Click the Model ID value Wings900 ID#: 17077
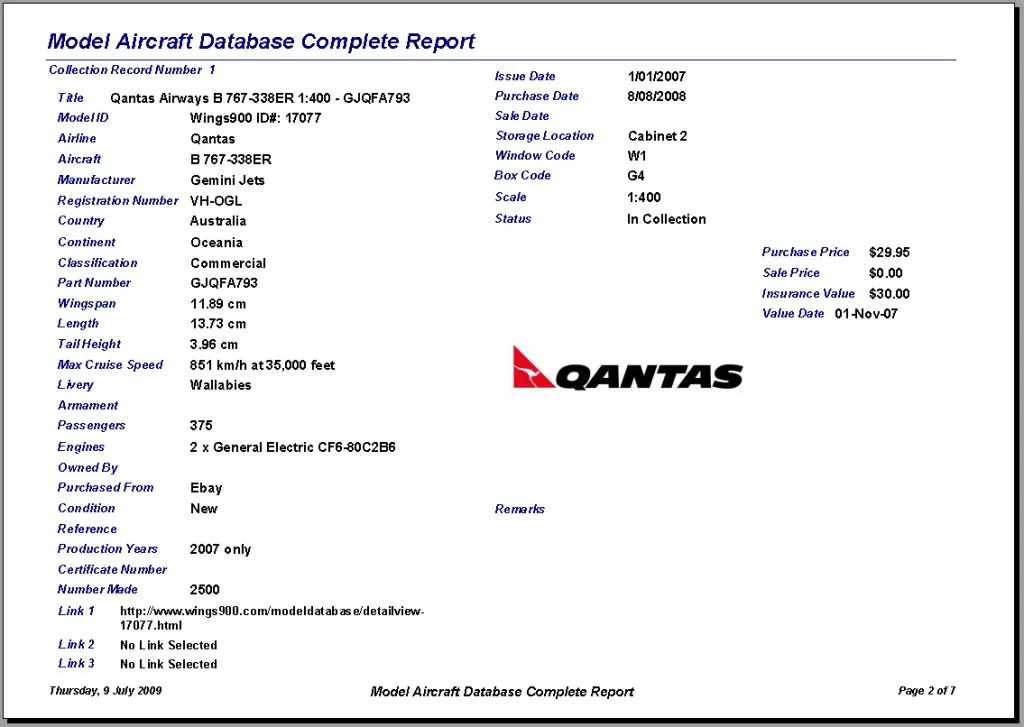 (255, 118)
